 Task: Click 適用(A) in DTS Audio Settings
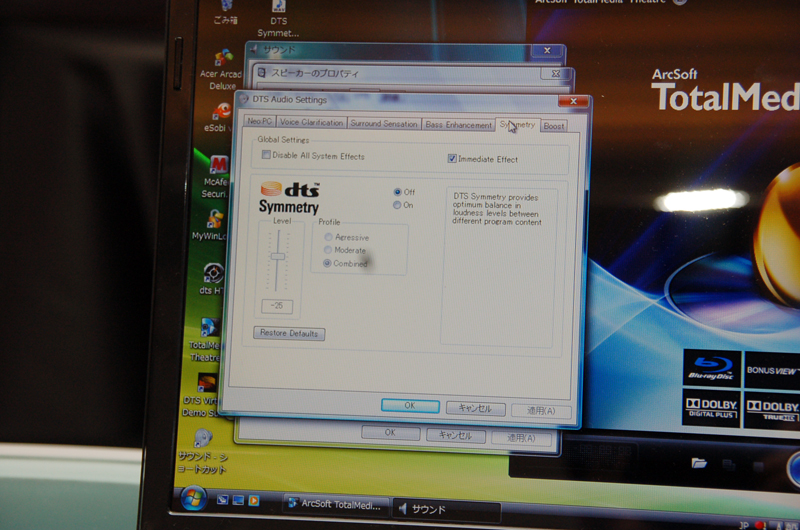point(541,411)
